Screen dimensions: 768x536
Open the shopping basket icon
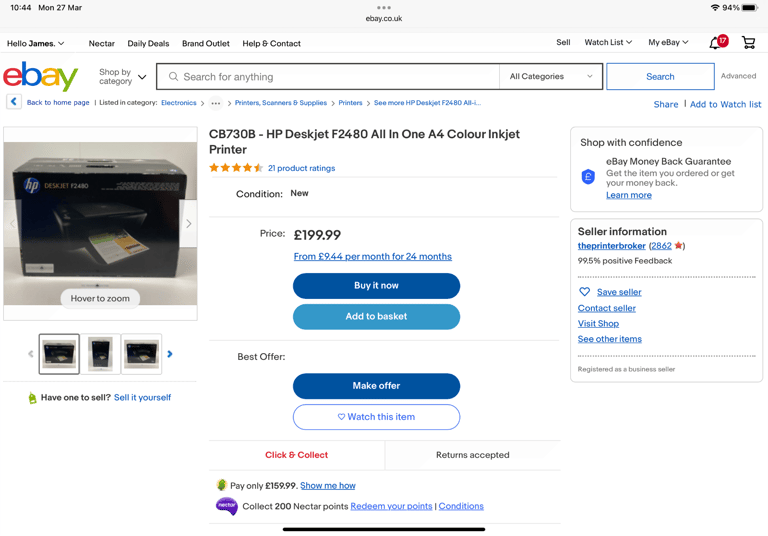click(x=748, y=43)
